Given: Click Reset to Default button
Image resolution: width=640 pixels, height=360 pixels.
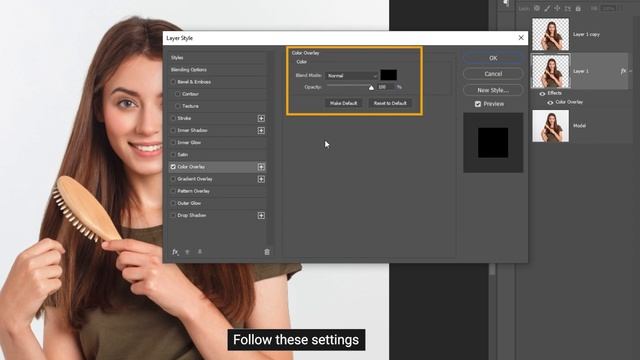Looking at the screenshot, I should point(390,103).
